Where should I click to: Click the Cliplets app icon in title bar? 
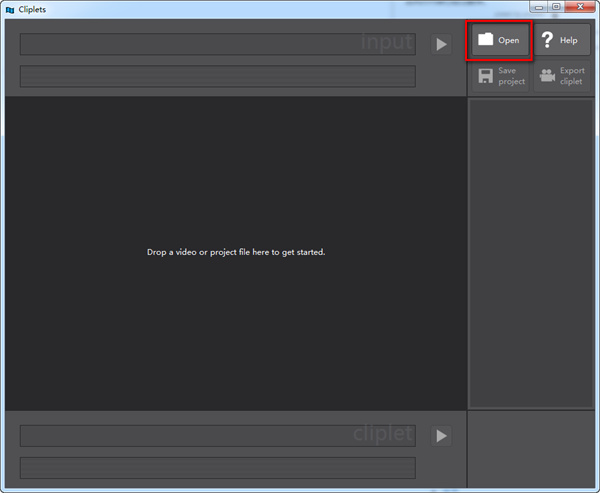[9, 8]
